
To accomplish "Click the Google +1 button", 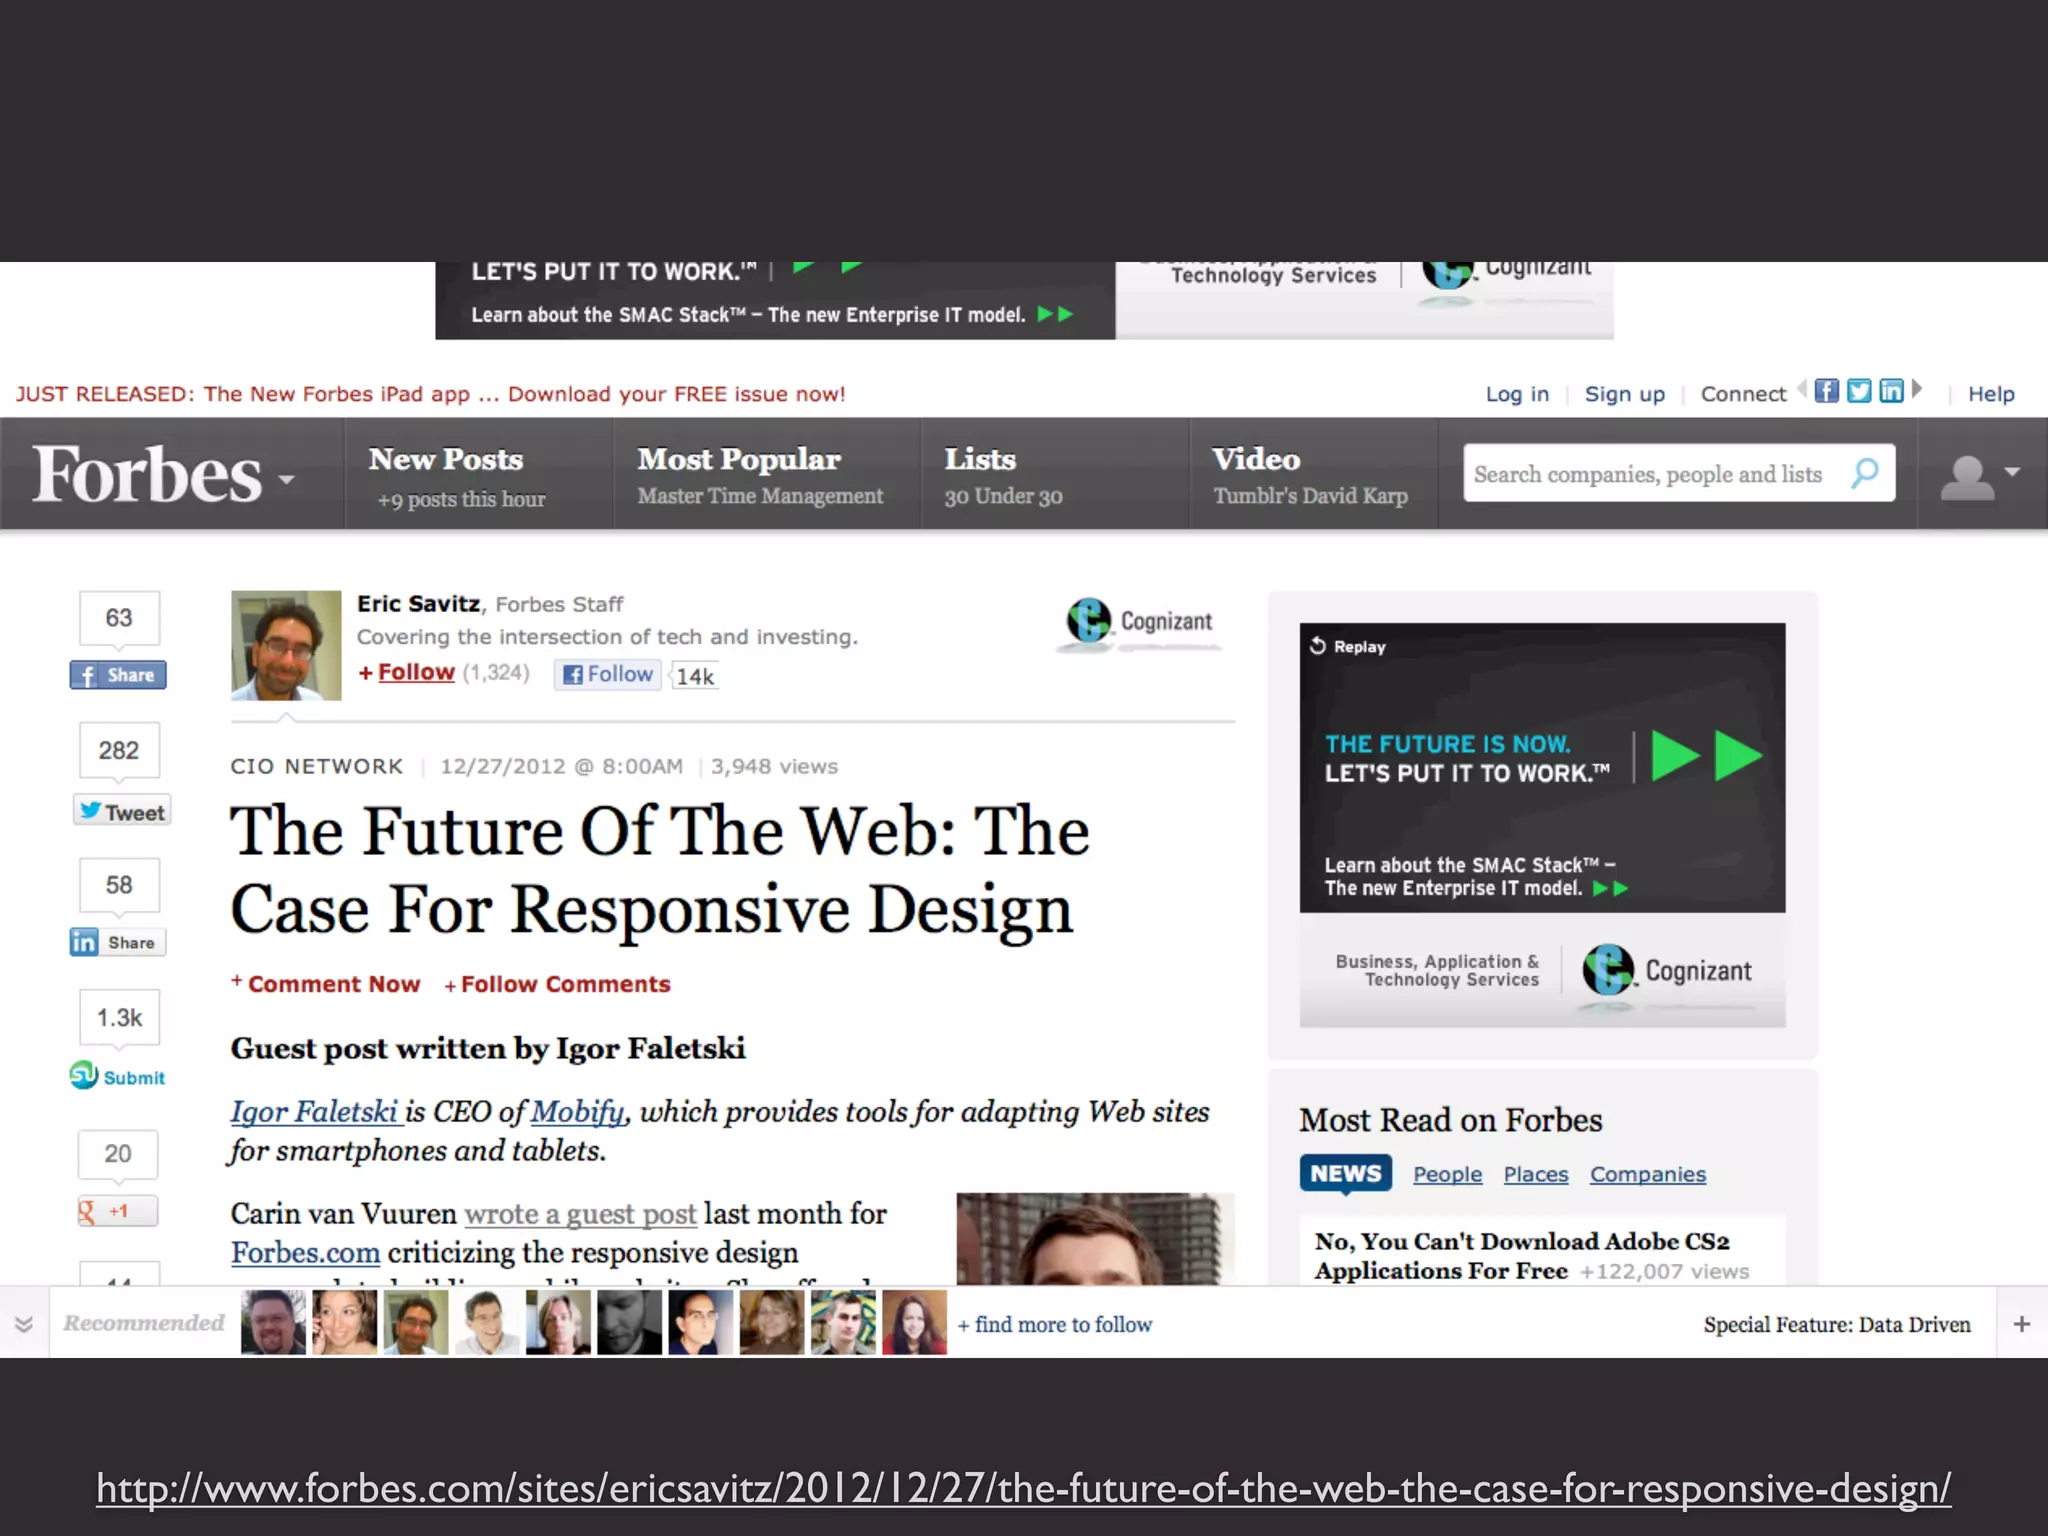I will (118, 1211).
